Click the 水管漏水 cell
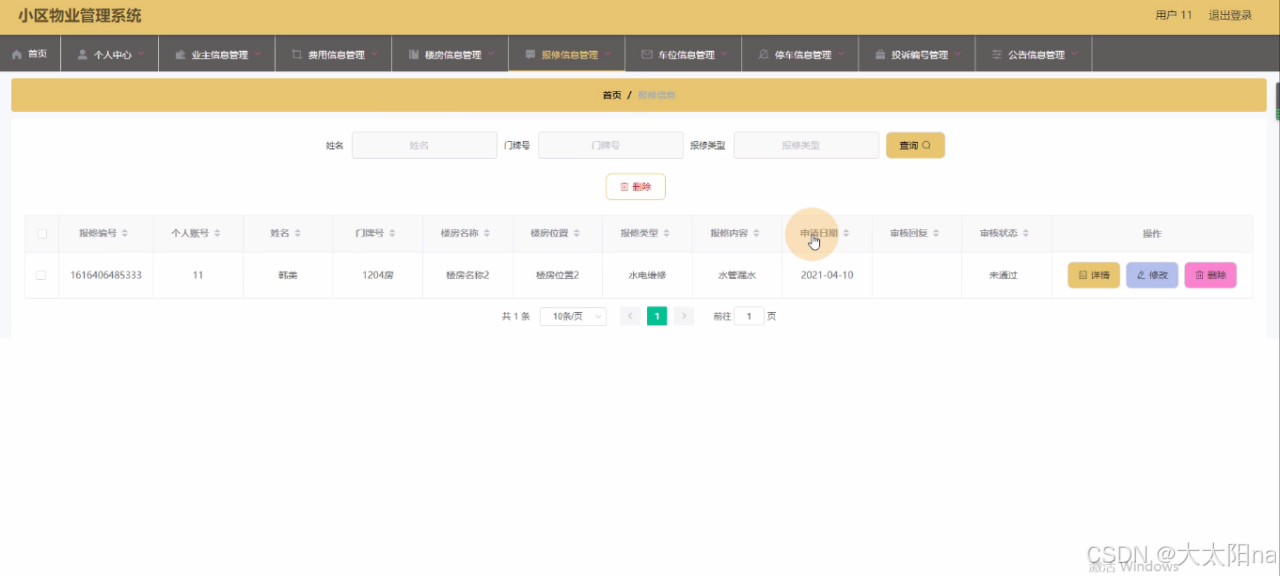The width and height of the screenshot is (1280, 576). pyautogui.click(x=737, y=275)
